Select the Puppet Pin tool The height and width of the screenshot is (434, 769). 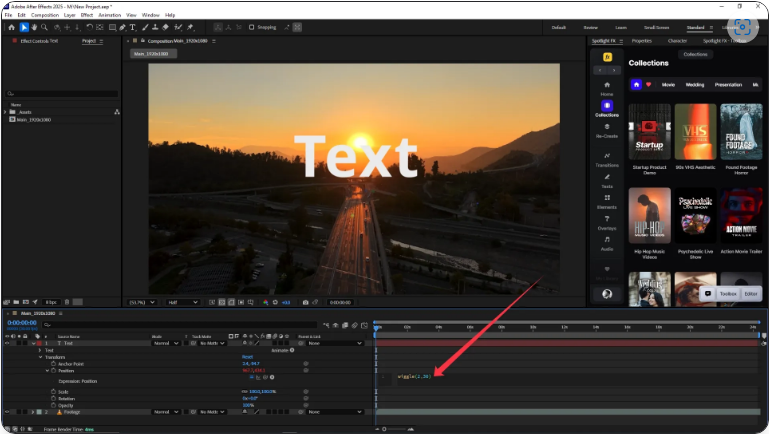tap(190, 27)
